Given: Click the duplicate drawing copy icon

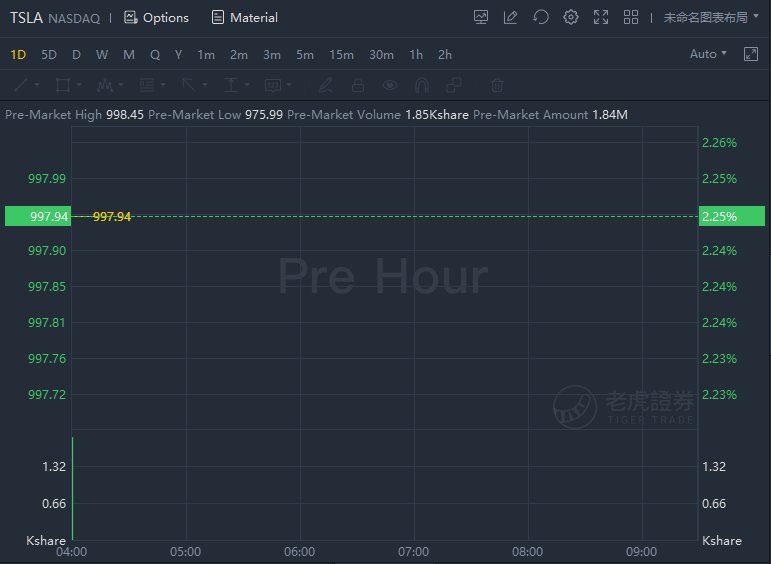Looking at the screenshot, I should click(453, 85).
